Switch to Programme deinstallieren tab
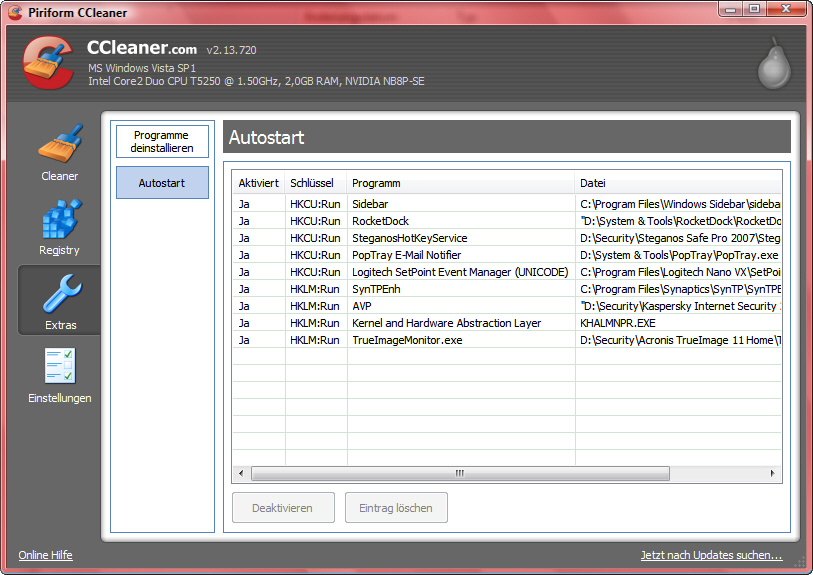This screenshot has height=575, width=813. [x=162, y=141]
